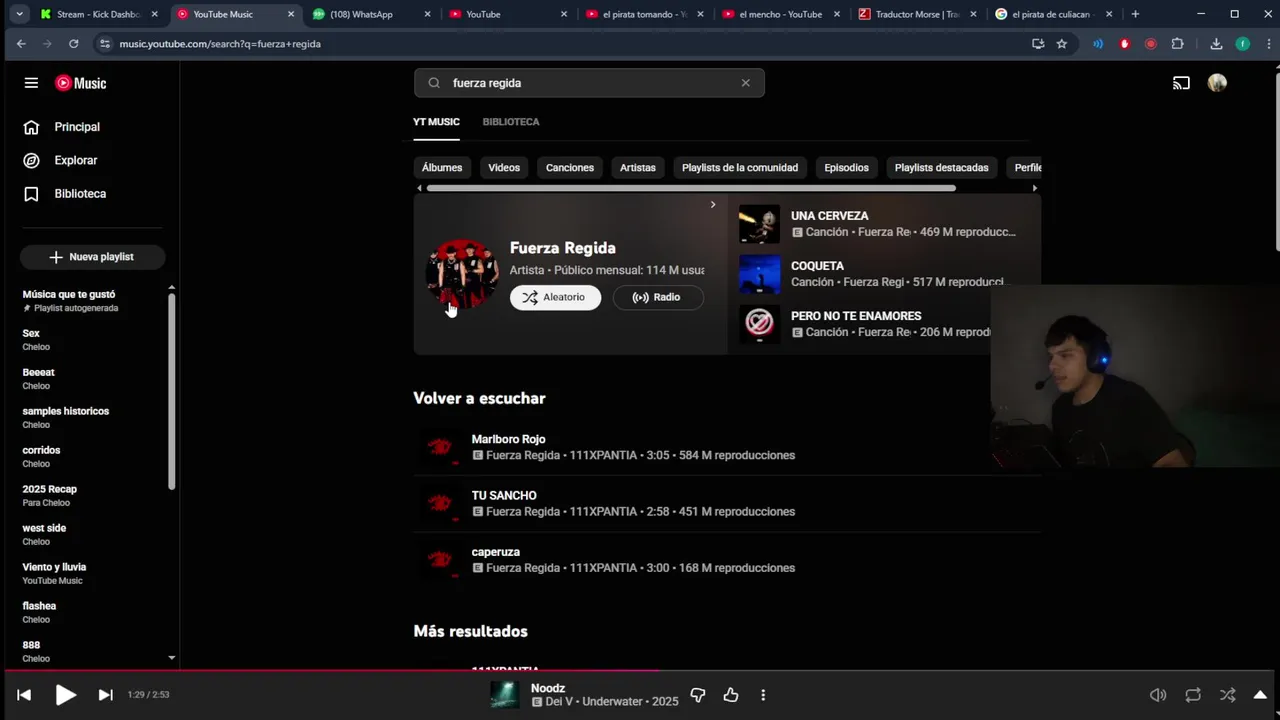The image size is (1280, 720).
Task: Clear the search box with X
Action: (745, 83)
